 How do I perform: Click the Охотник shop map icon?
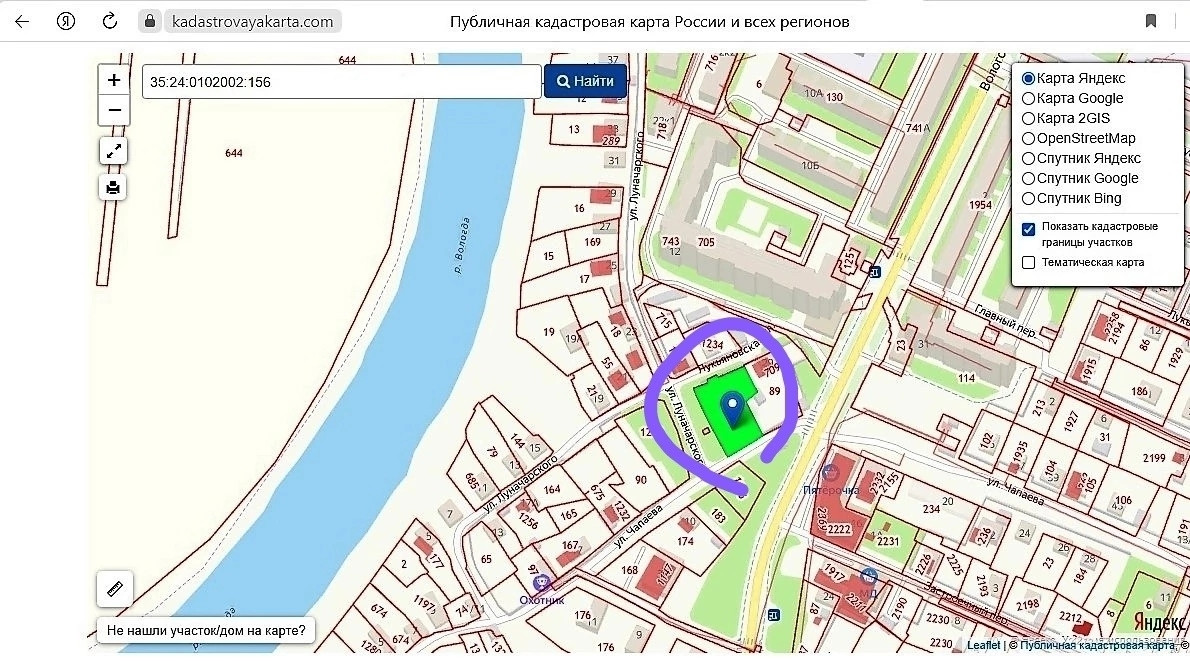click(x=541, y=583)
